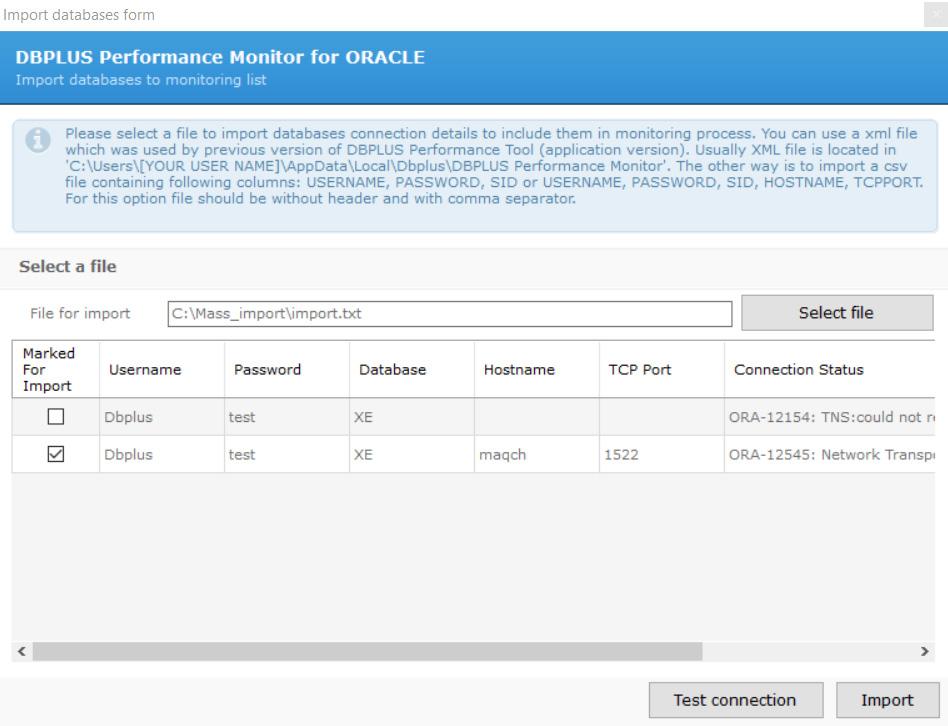Click the File for import path field
Viewport: 948px width, 726px height.
click(x=450, y=314)
